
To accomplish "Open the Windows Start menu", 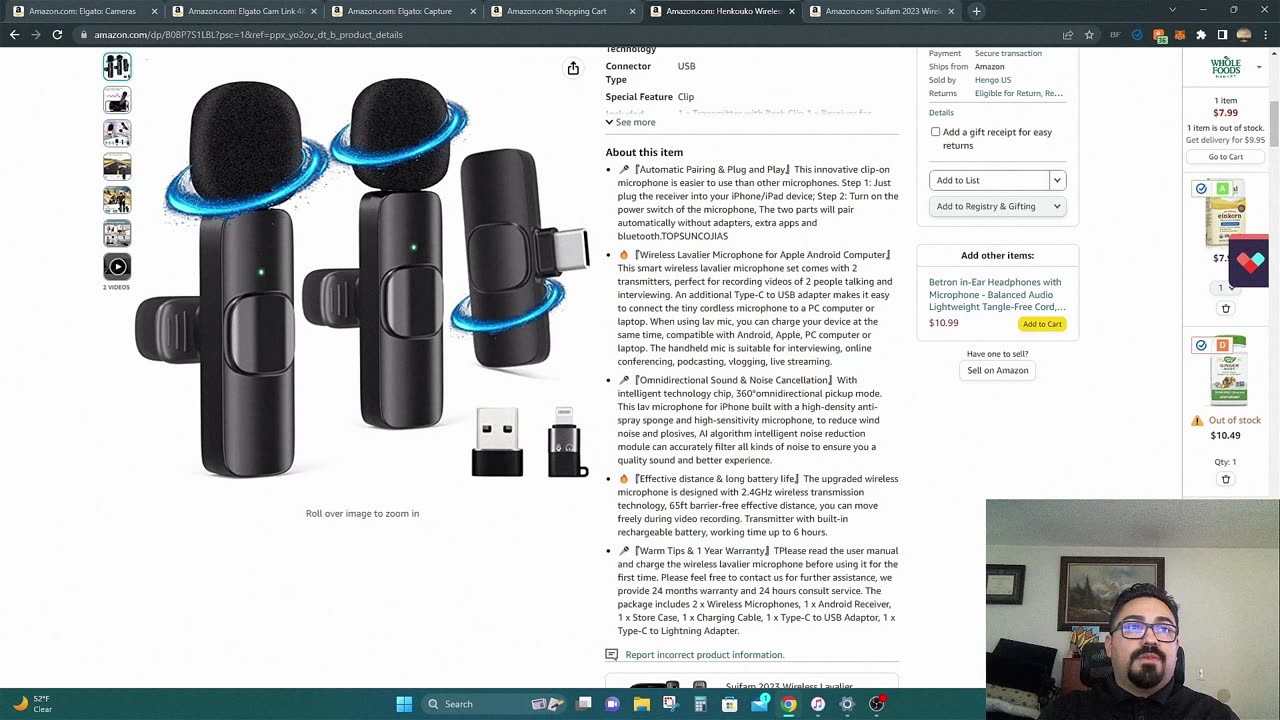I will pos(404,704).
